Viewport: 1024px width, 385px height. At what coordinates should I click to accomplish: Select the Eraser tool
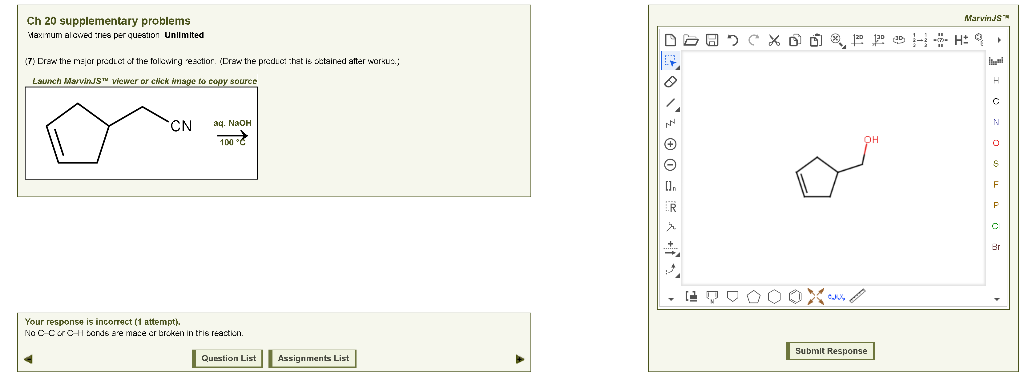(671, 82)
